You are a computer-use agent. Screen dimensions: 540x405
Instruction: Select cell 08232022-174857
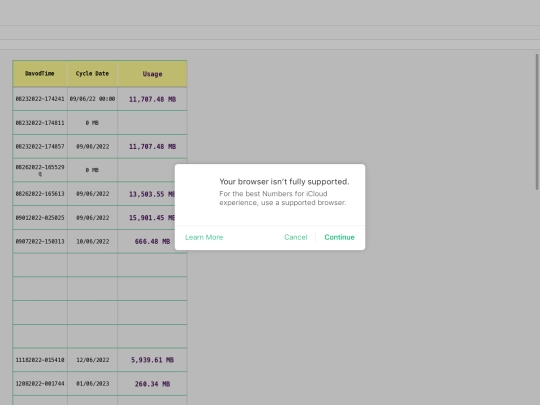coord(40,146)
